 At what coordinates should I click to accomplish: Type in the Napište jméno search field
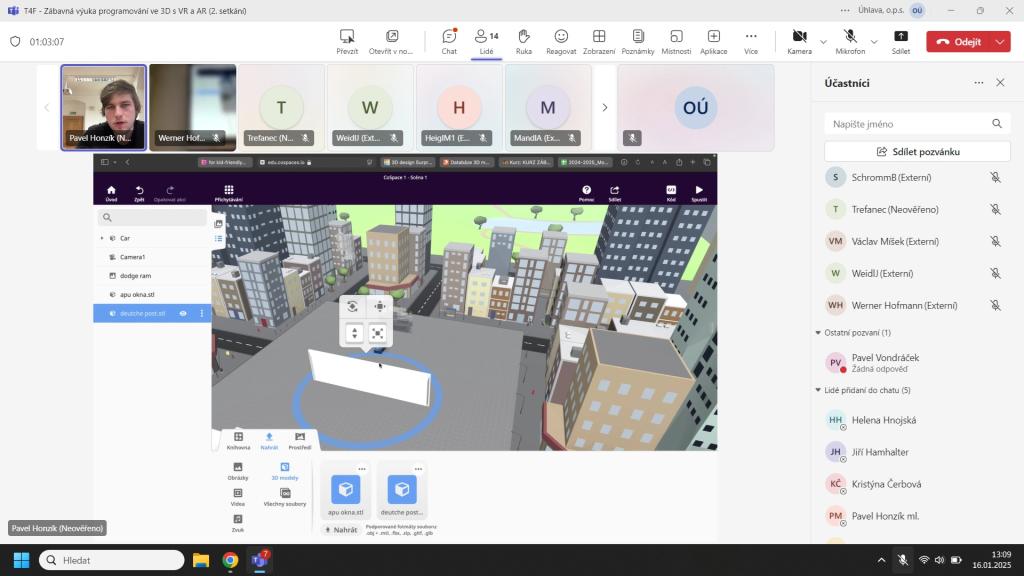pos(905,123)
